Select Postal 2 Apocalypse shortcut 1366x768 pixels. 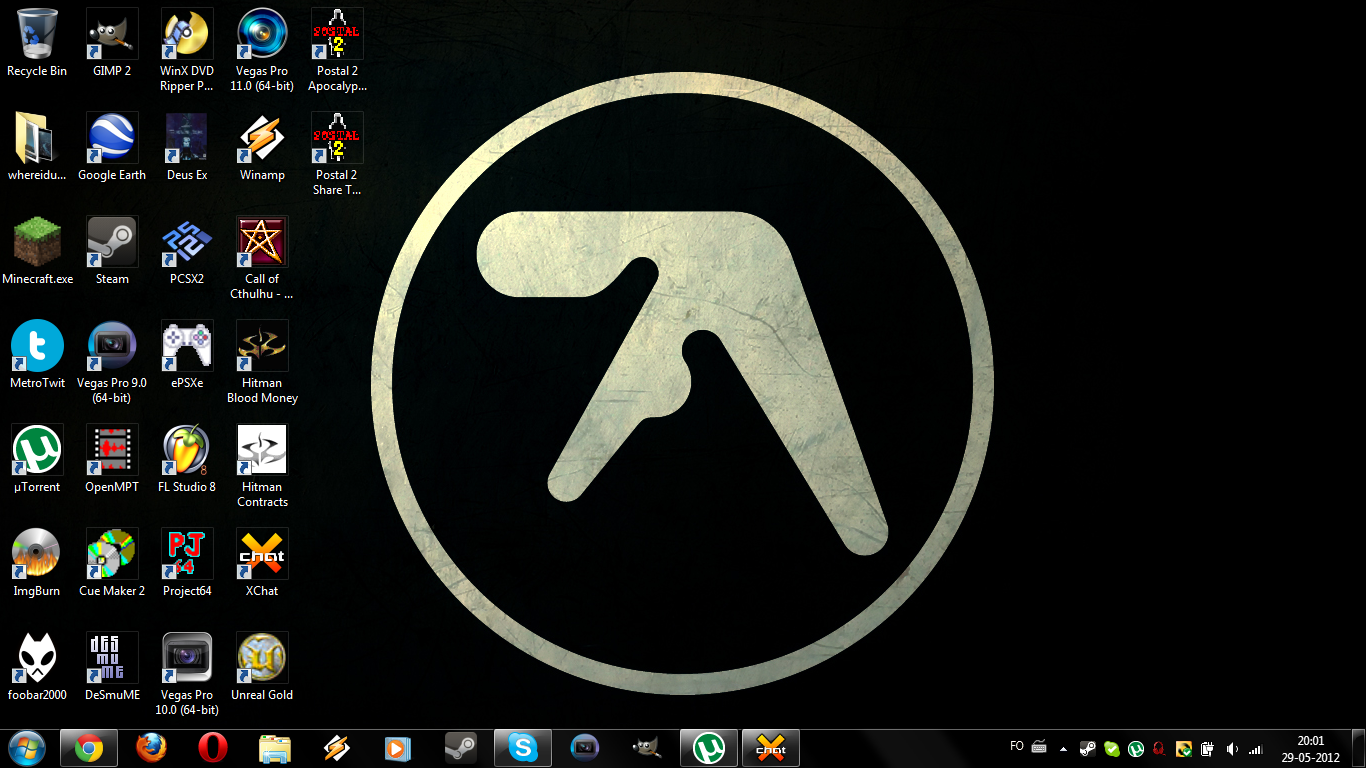337,51
